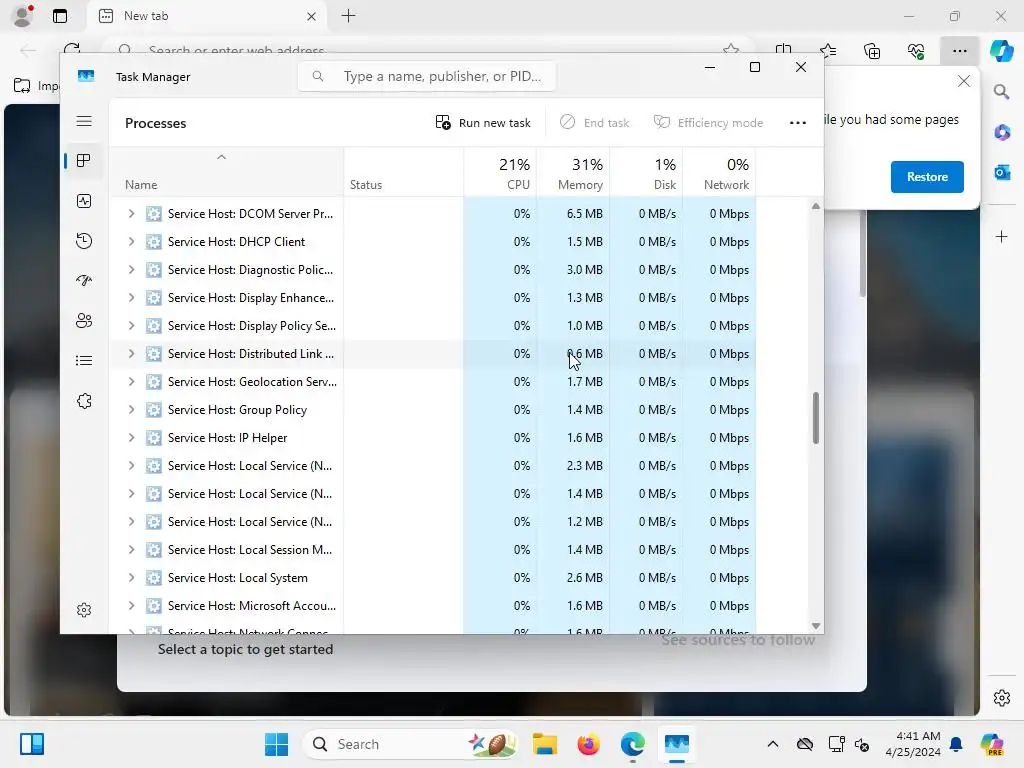
Task: Open Task Manager navigation hamburger menu
Action: coord(84,121)
